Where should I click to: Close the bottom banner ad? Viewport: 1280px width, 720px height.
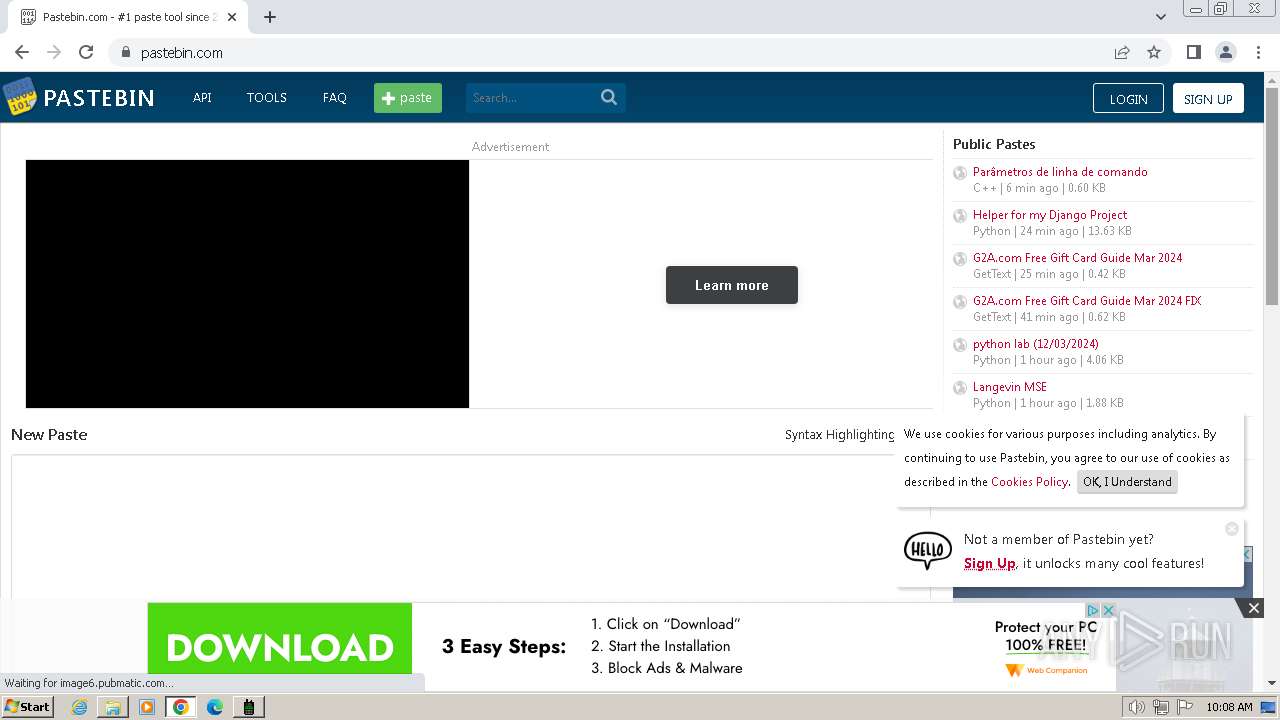pos(1253,608)
